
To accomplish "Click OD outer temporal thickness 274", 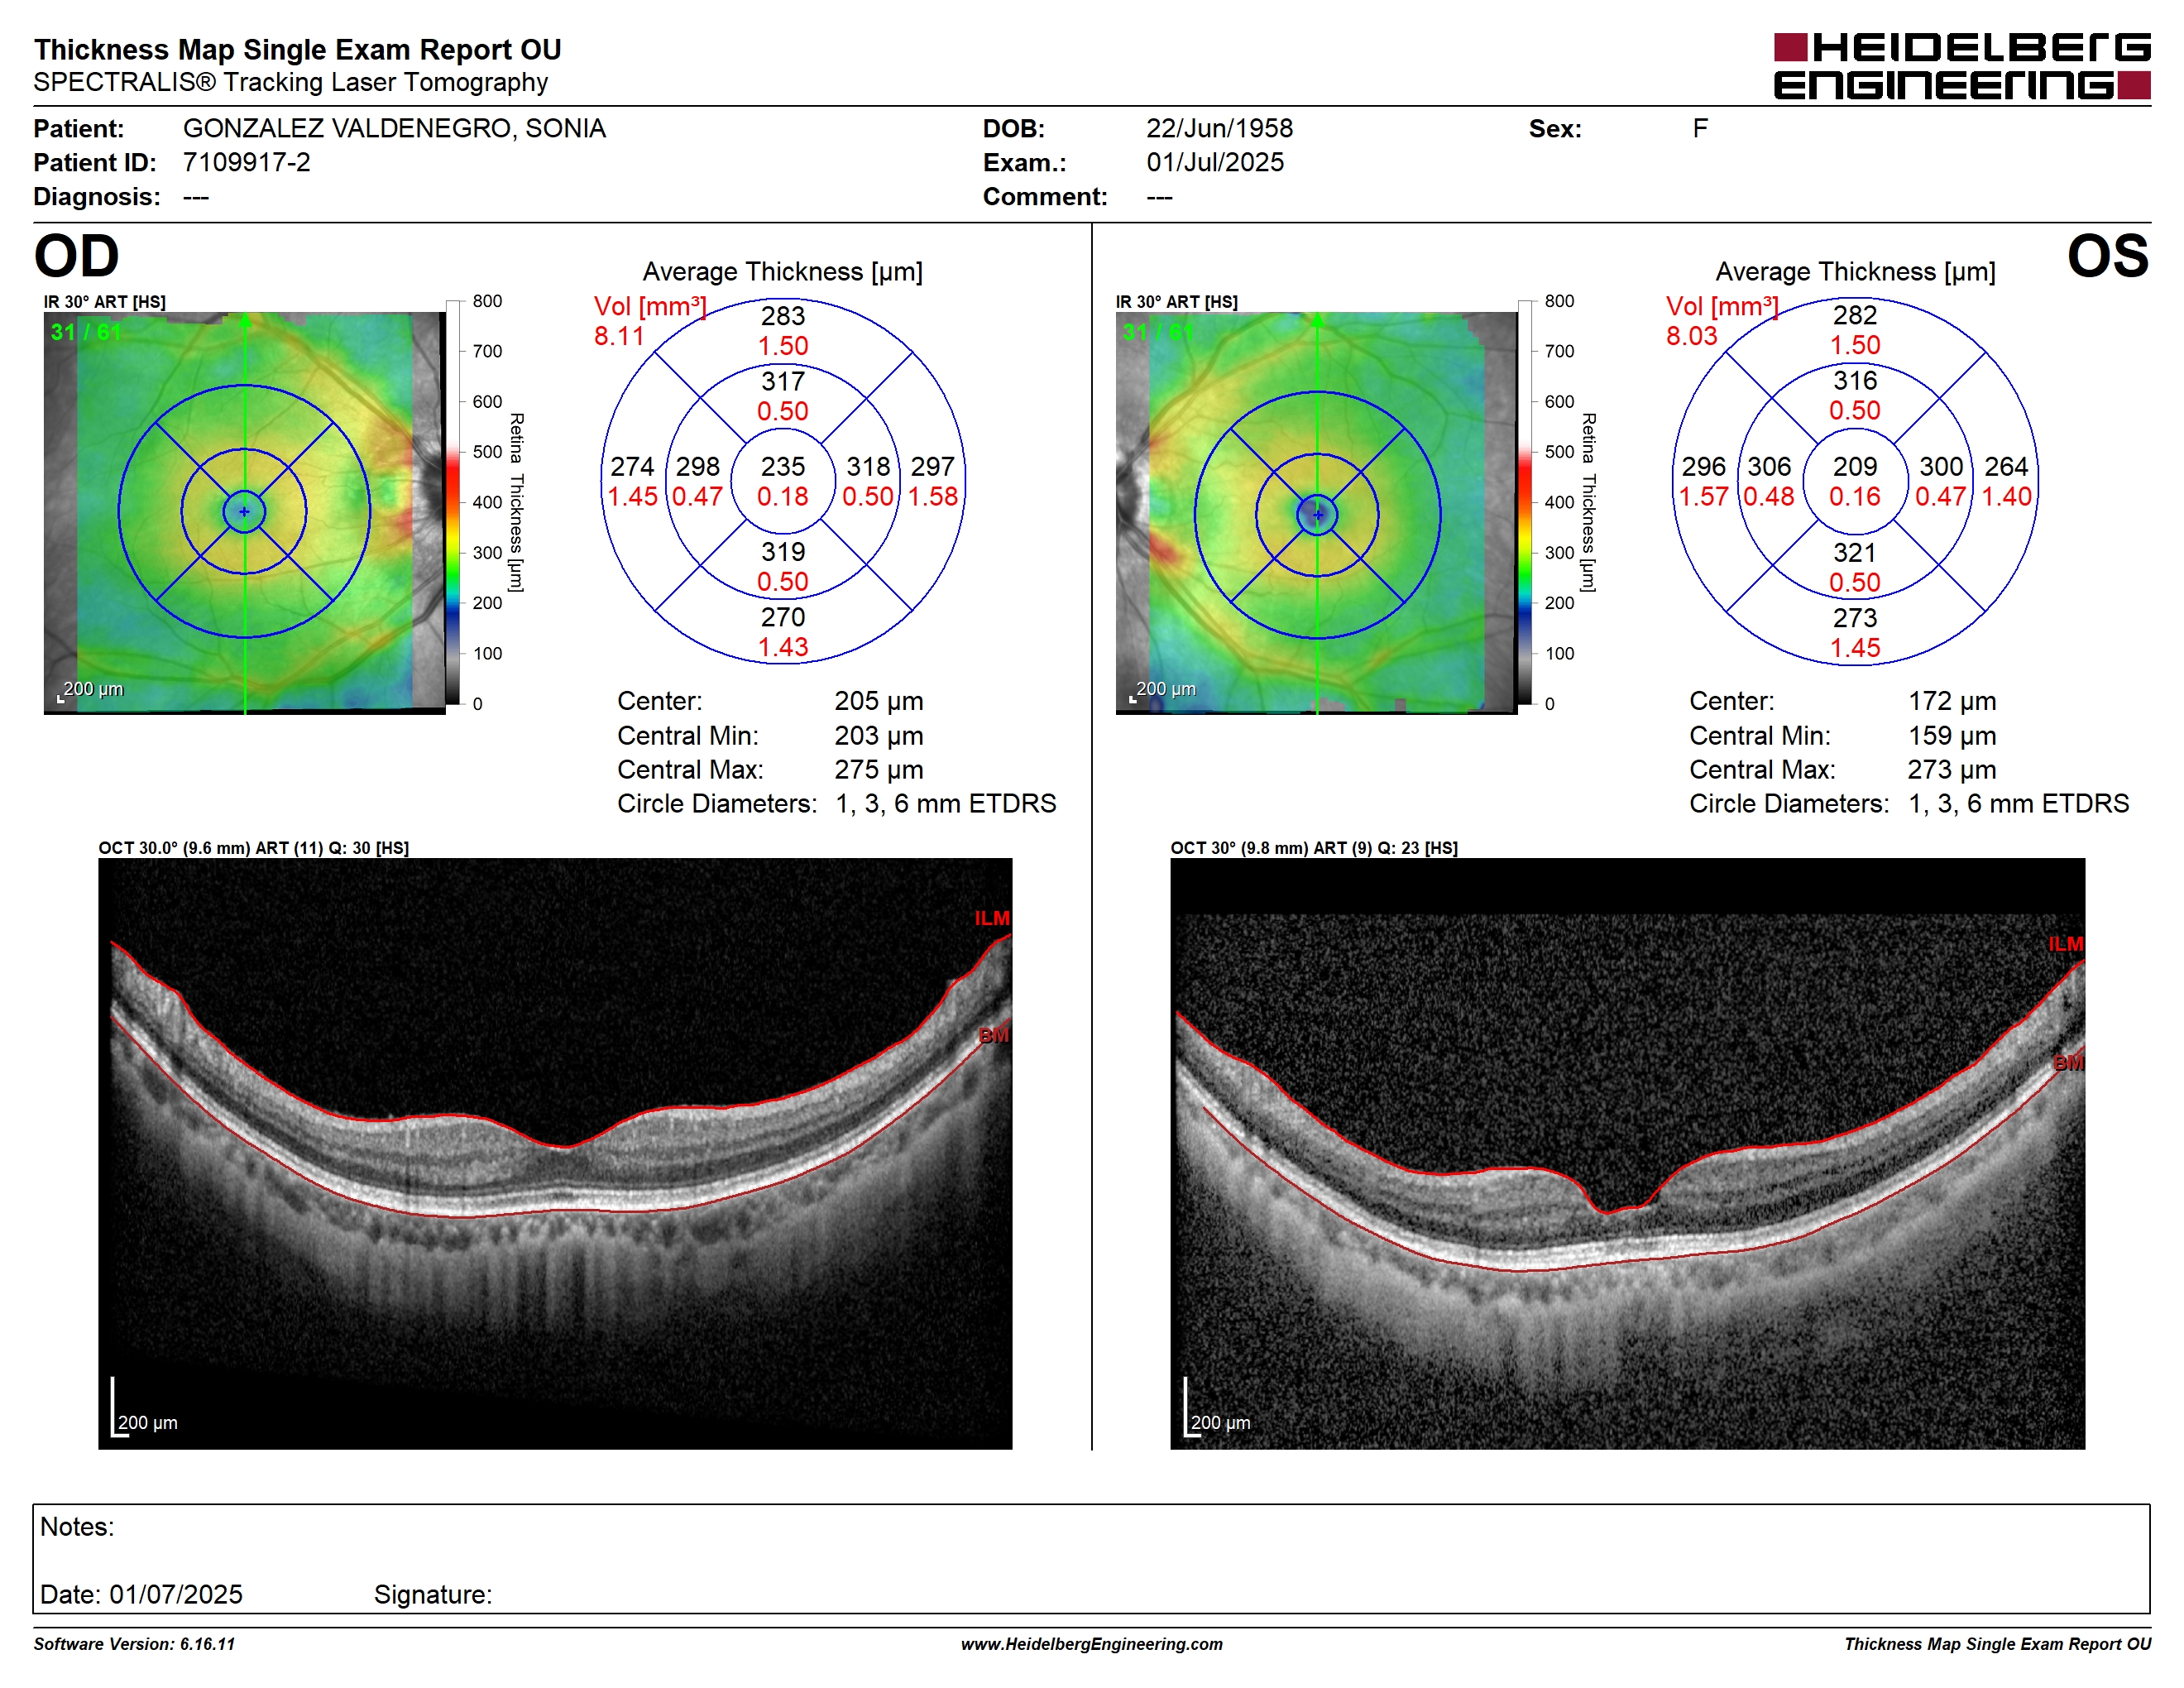I will click(632, 466).
